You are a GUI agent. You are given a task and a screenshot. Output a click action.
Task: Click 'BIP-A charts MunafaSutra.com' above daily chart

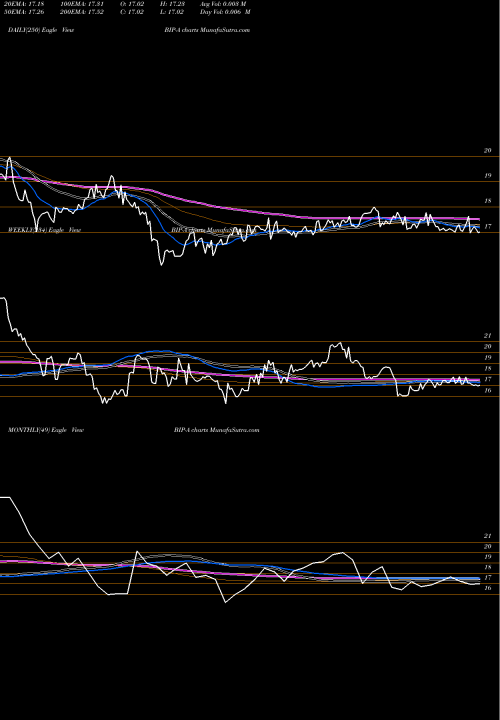(x=207, y=30)
